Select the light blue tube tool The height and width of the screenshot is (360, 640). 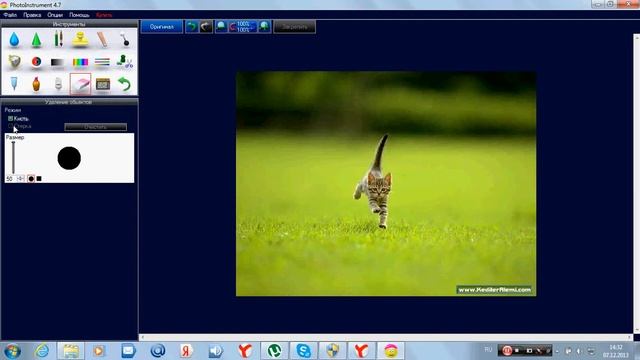point(14,84)
